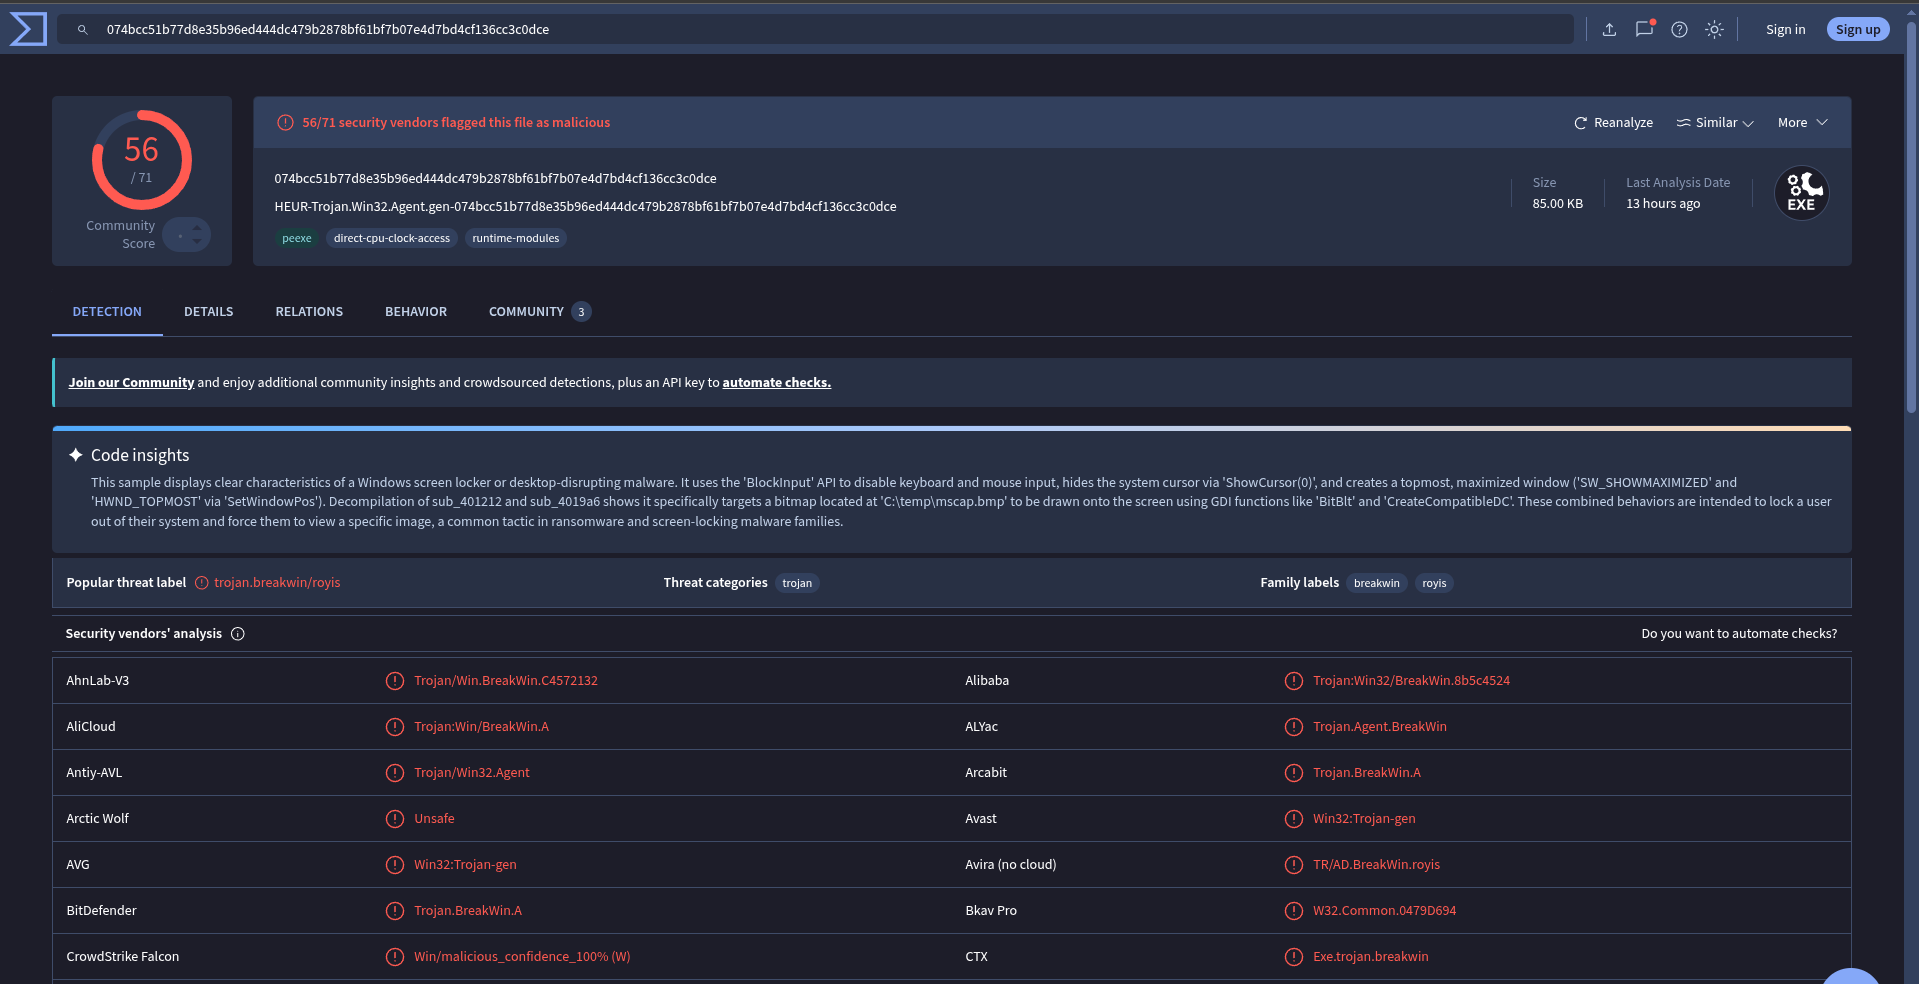Expand the Similar dropdown

(x=1715, y=123)
